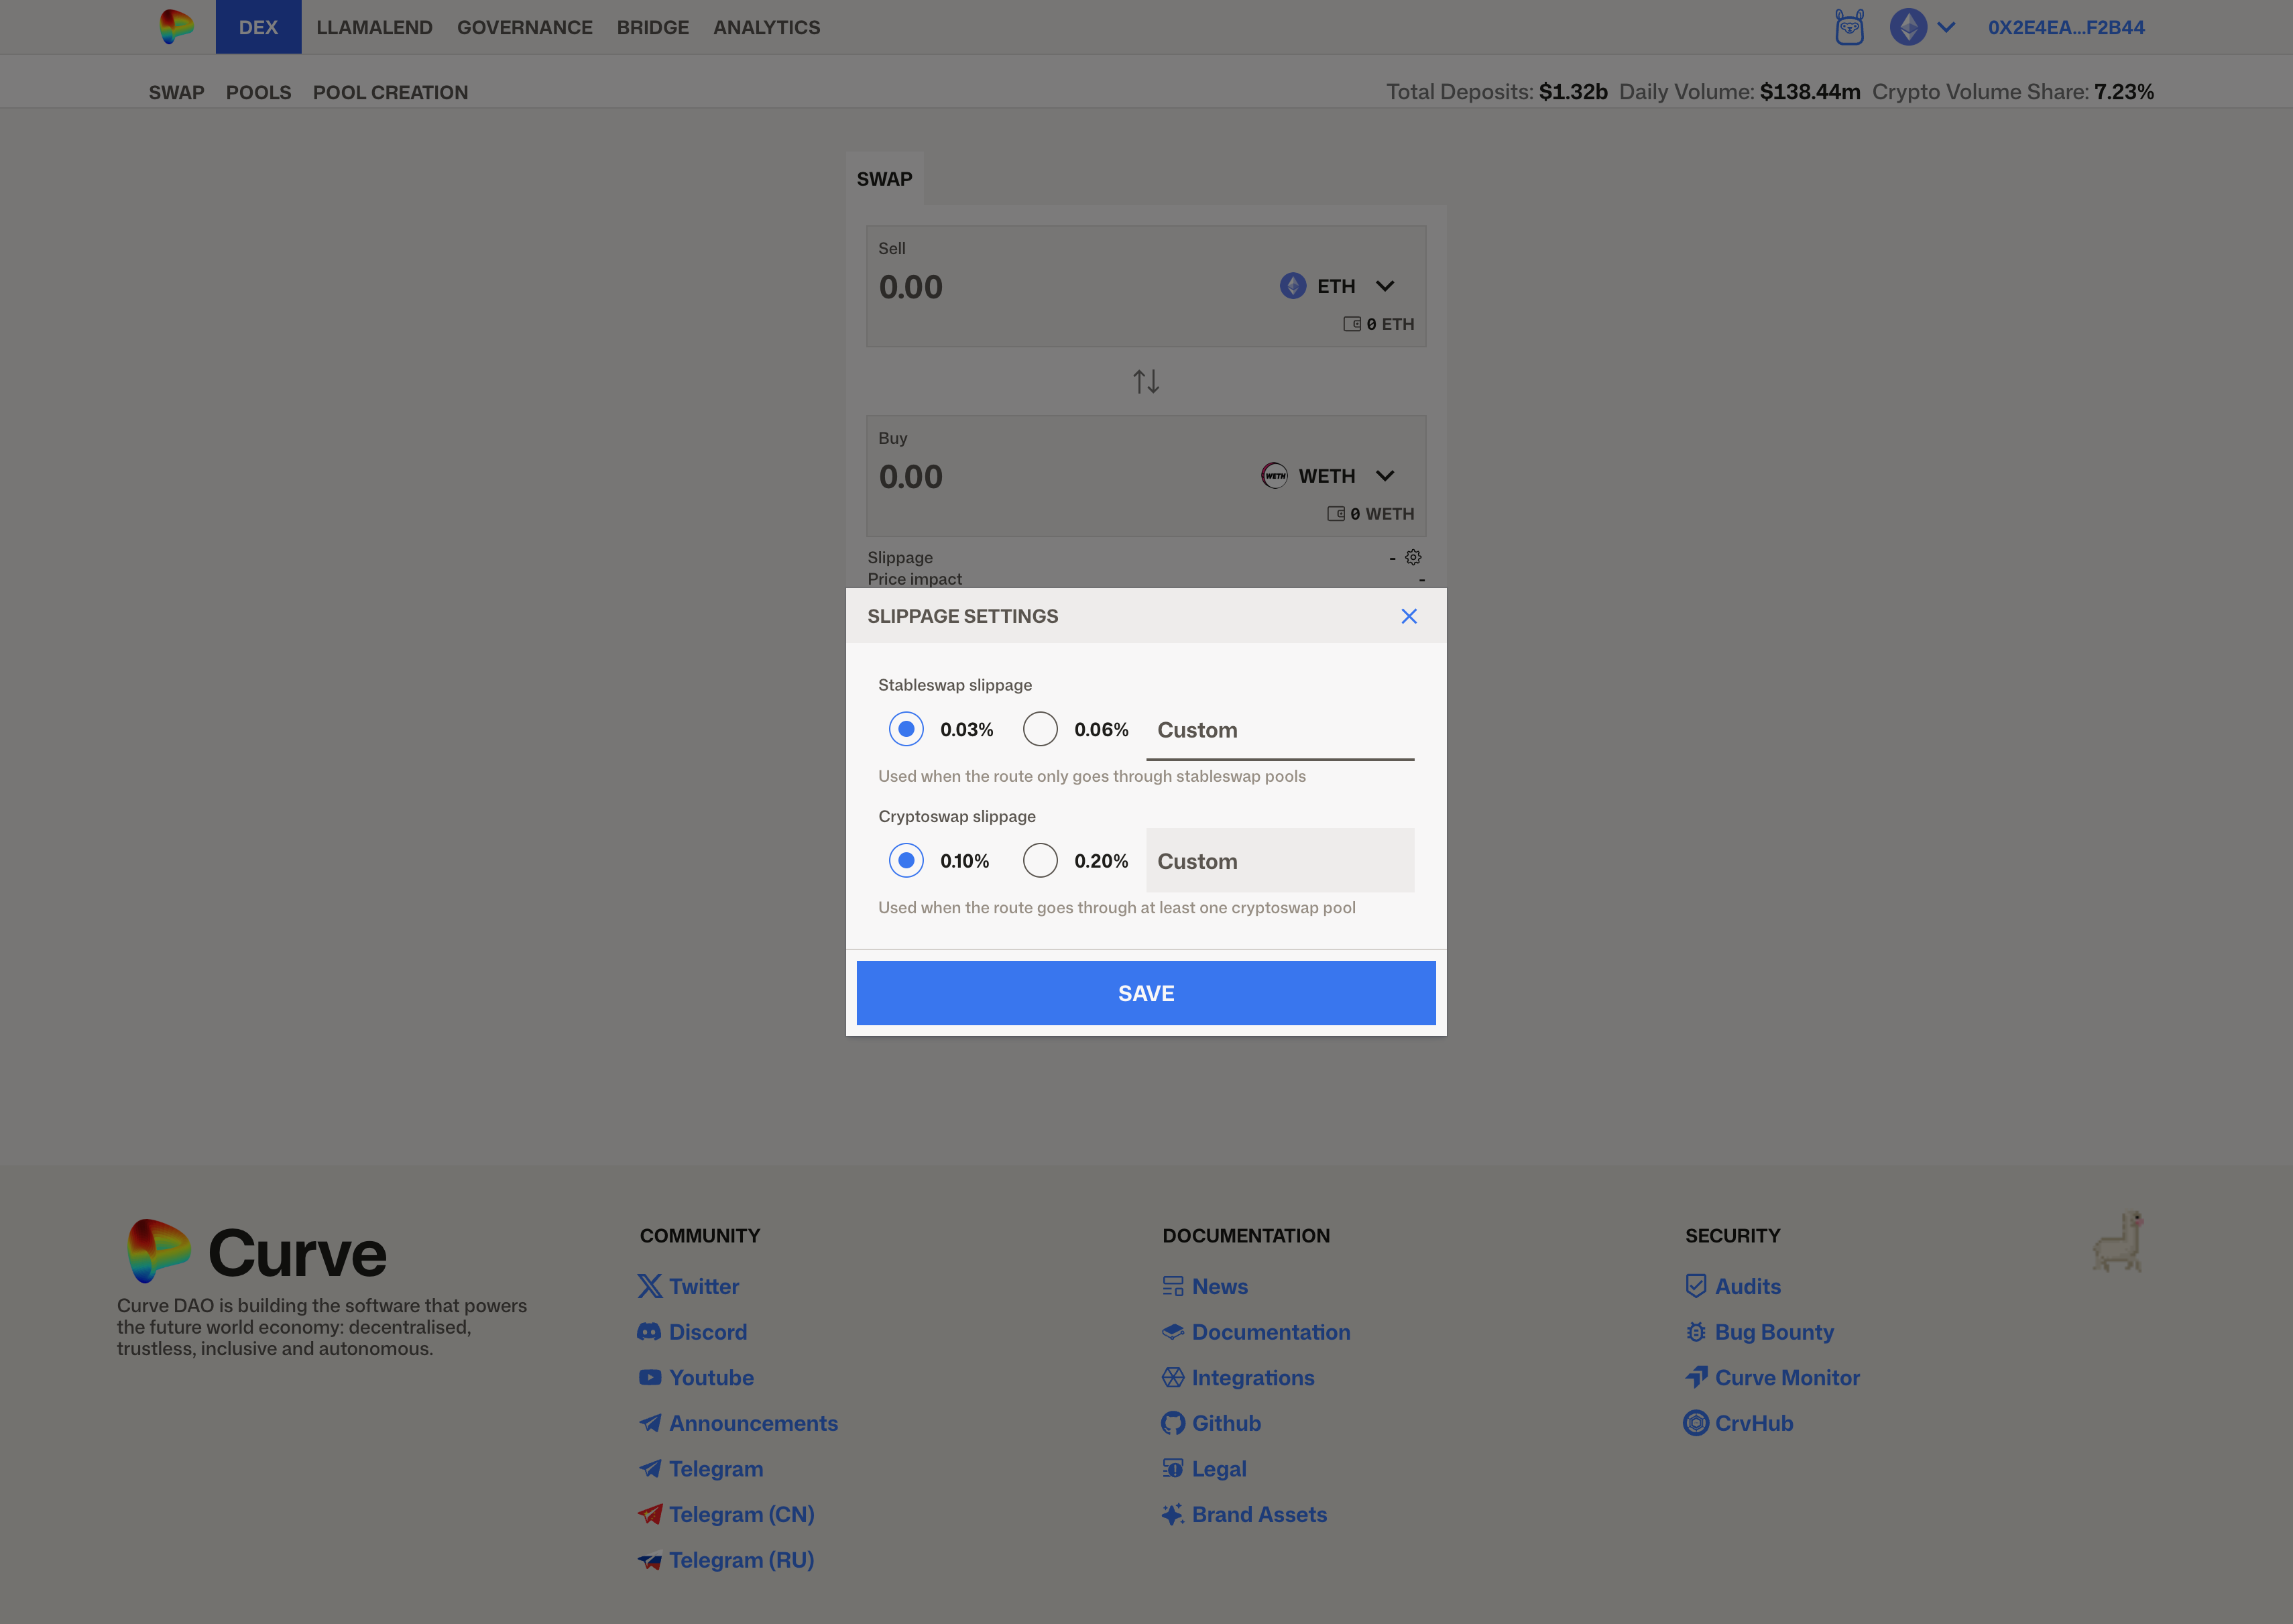Click the Ethereum network icon in header
This screenshot has width=2293, height=1624.
click(1908, 27)
